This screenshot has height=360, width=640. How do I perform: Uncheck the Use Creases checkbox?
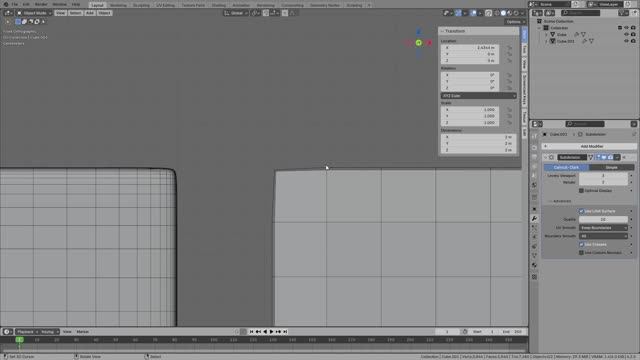click(x=581, y=244)
